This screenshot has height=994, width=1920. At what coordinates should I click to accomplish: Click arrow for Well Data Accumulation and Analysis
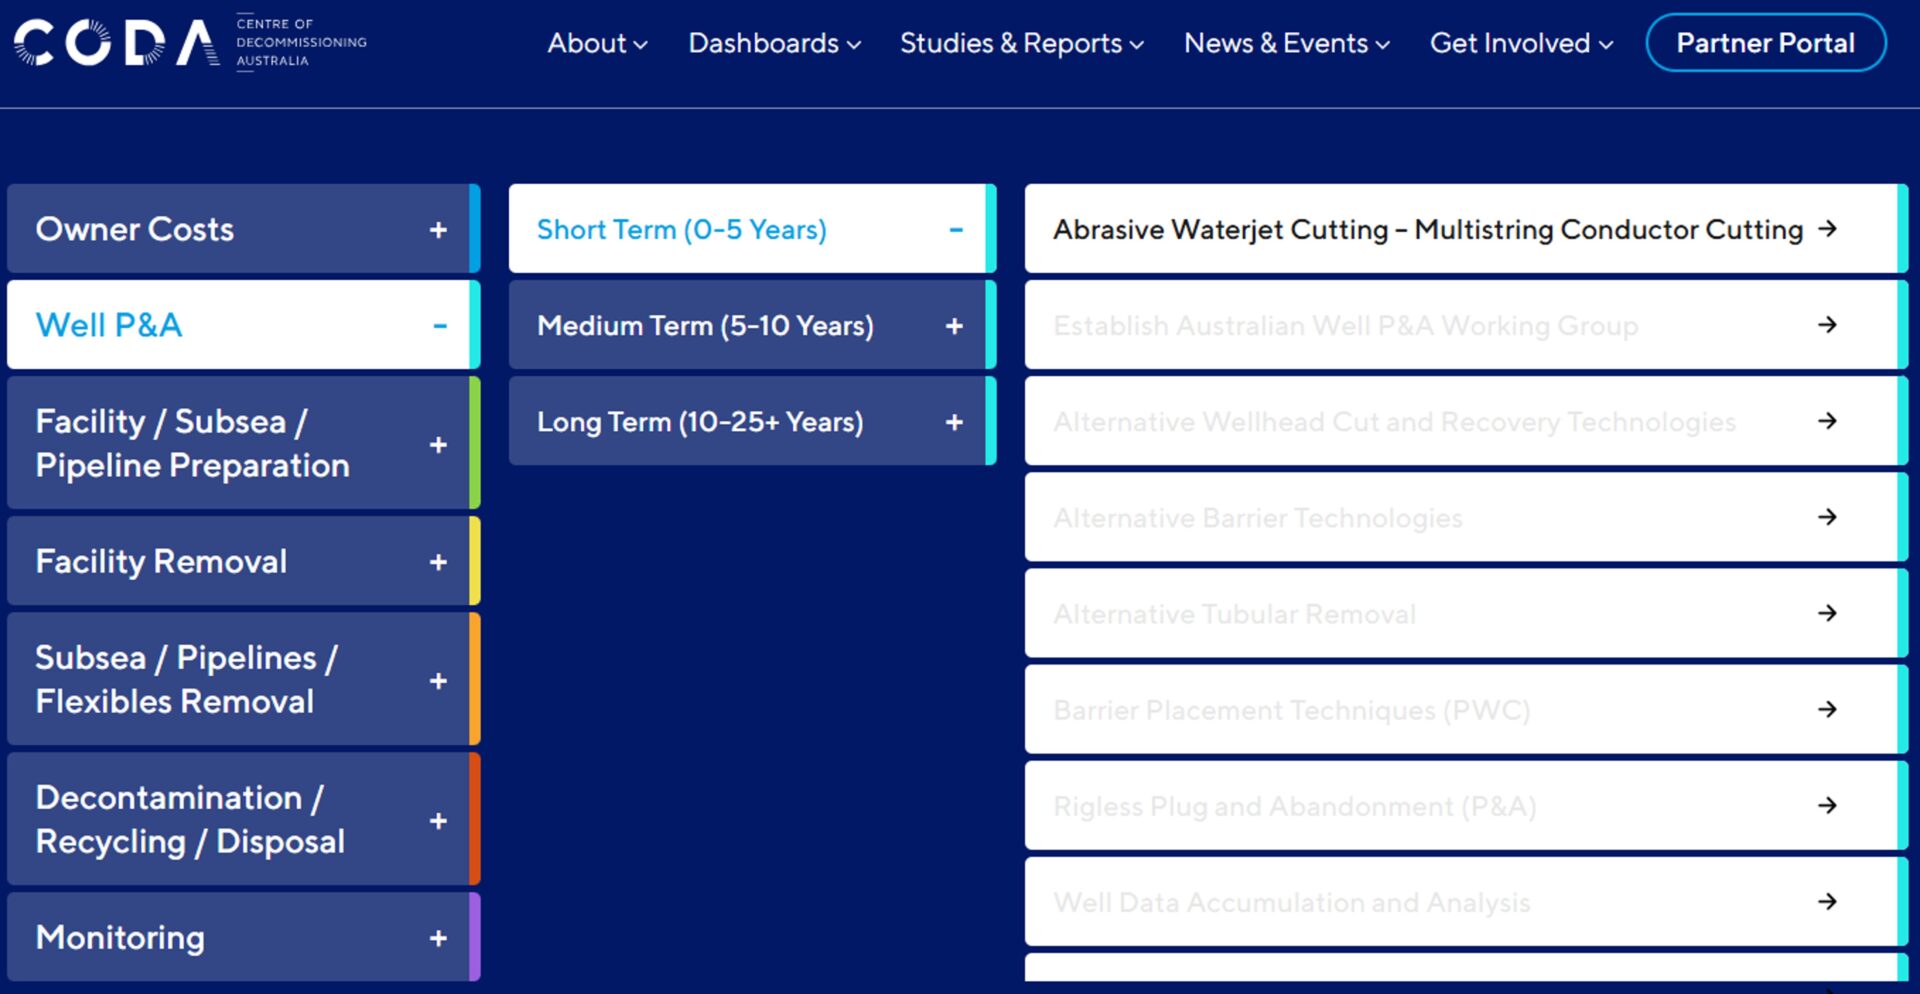tap(1827, 901)
